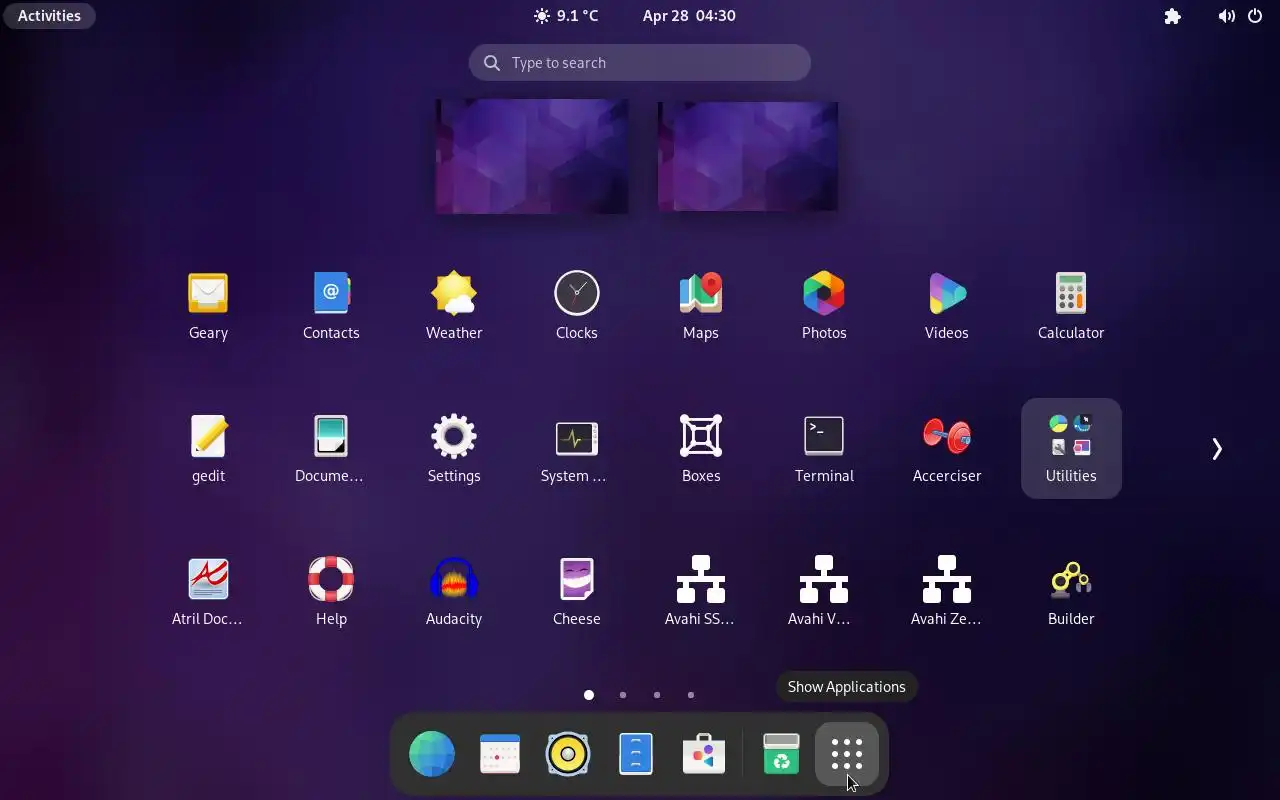The height and width of the screenshot is (800, 1280).
Task: Launch Avahi Zeroconf Browser
Action: [x=947, y=592]
